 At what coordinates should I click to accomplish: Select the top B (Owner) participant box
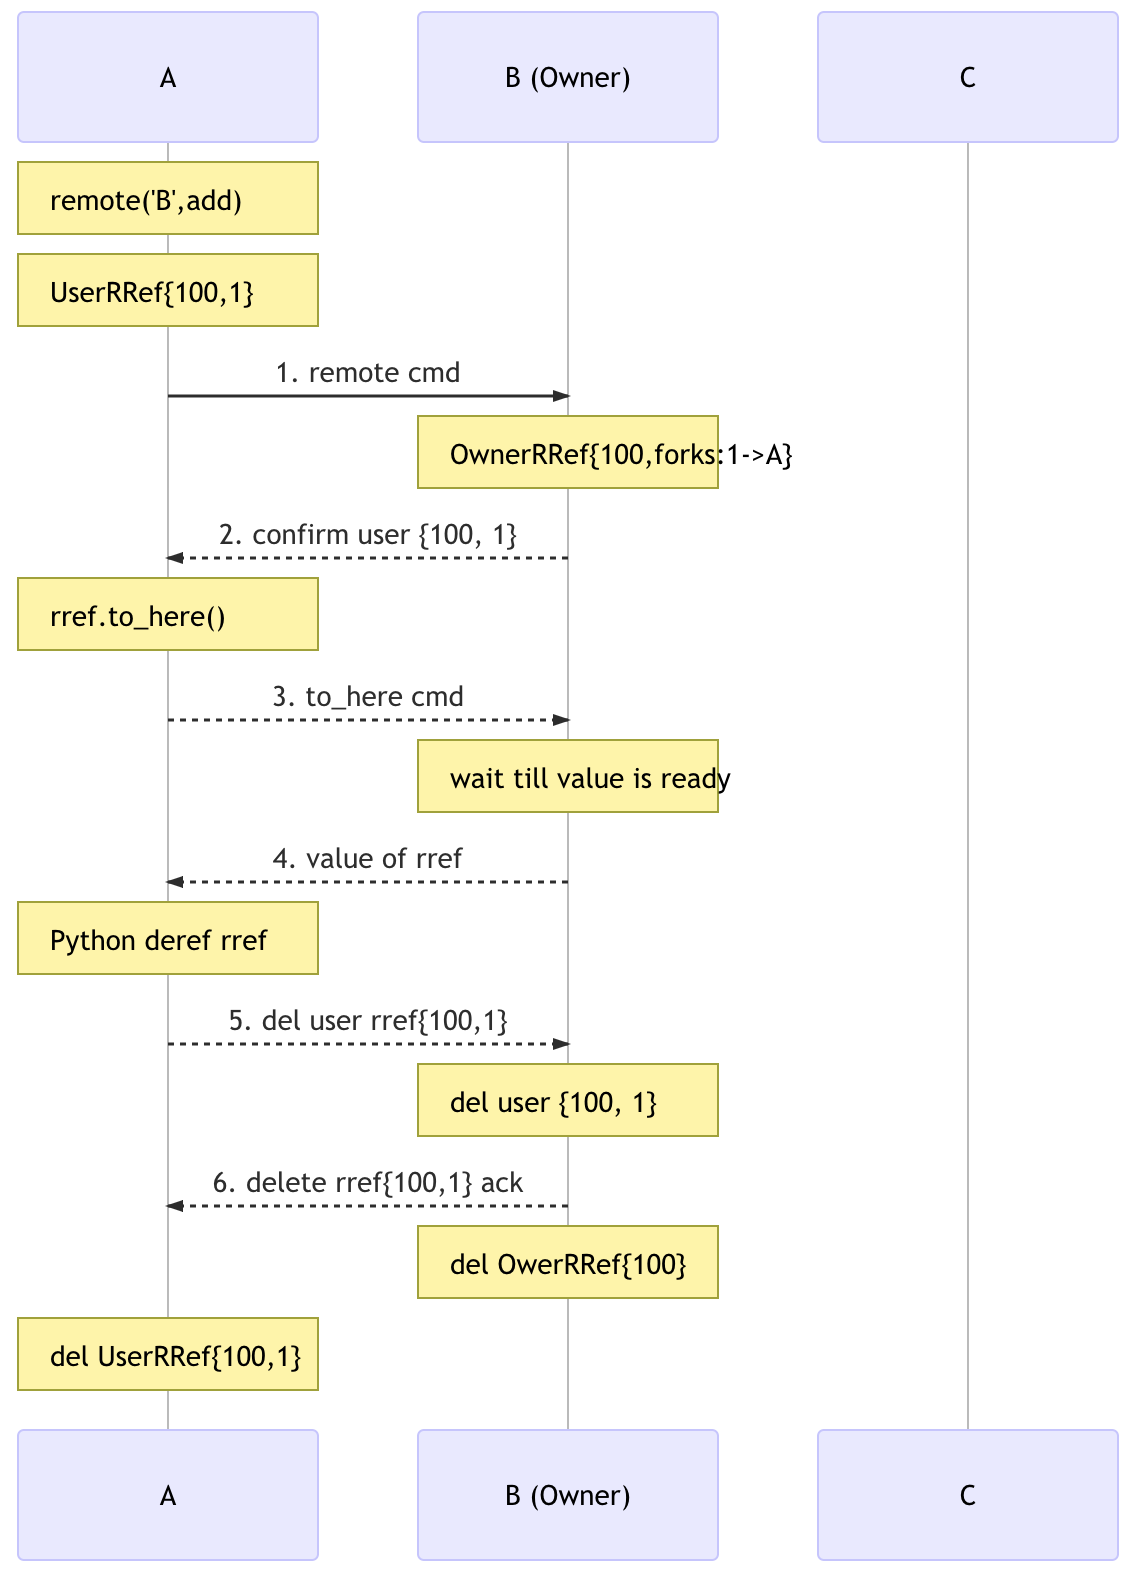click(568, 77)
